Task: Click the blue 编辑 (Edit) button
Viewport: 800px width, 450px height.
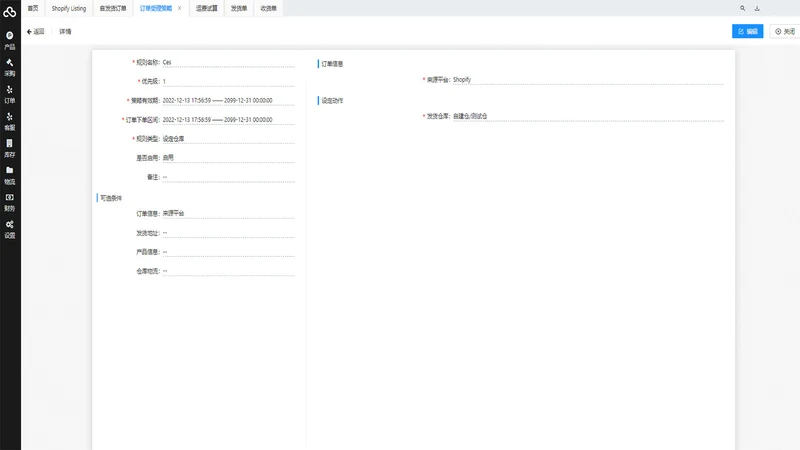Action: click(x=747, y=31)
